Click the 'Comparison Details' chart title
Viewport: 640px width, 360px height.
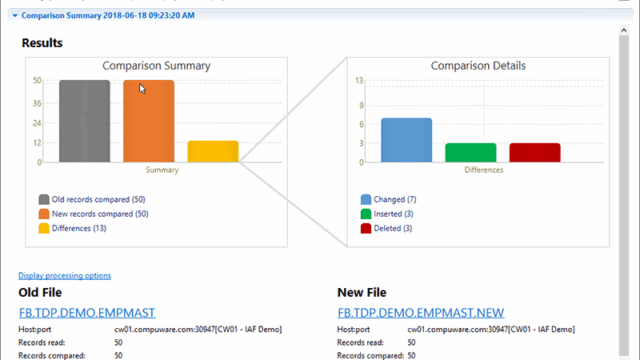click(478, 66)
